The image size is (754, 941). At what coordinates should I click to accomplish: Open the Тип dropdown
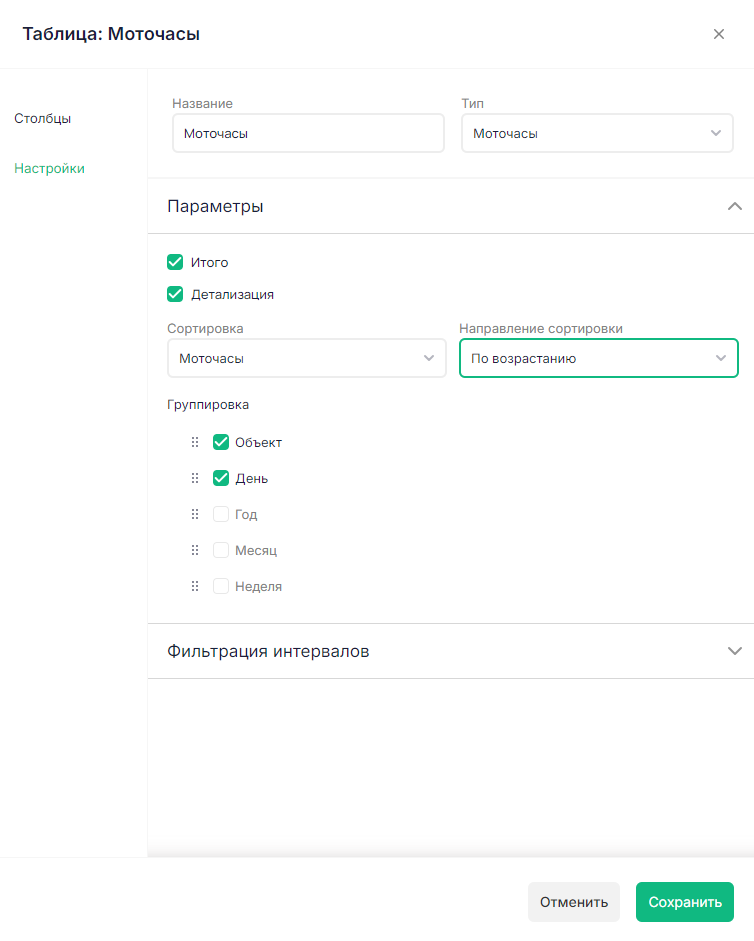pyautogui.click(x=597, y=133)
